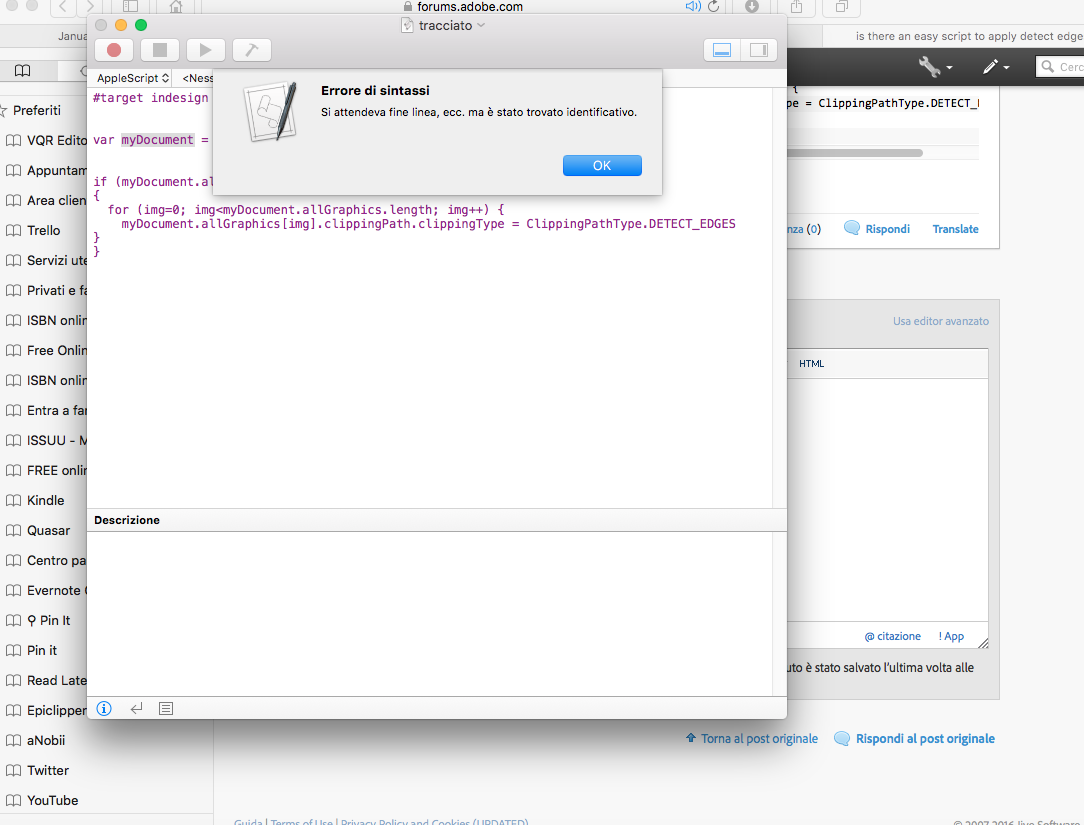
Task: Switch to HTML editor tab
Action: coord(811,364)
